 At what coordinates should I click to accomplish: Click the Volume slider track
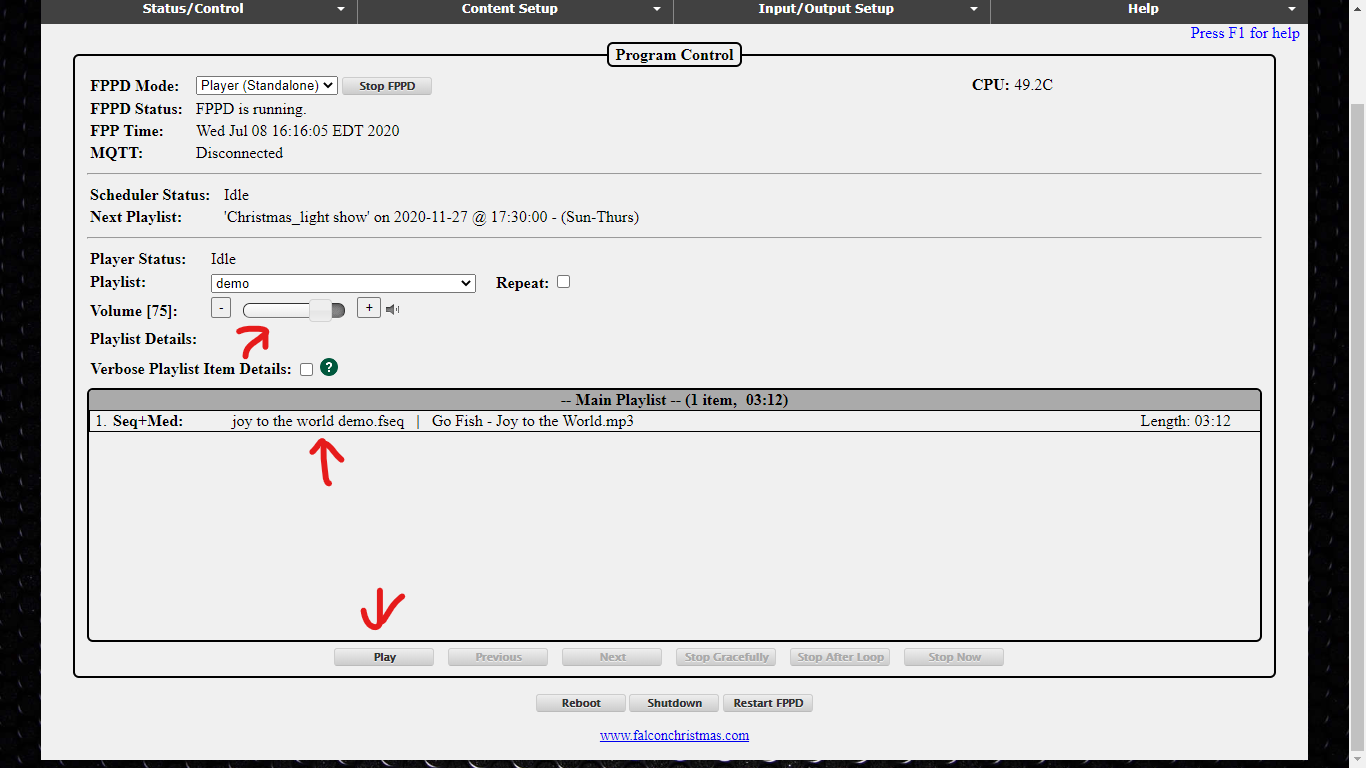(294, 310)
